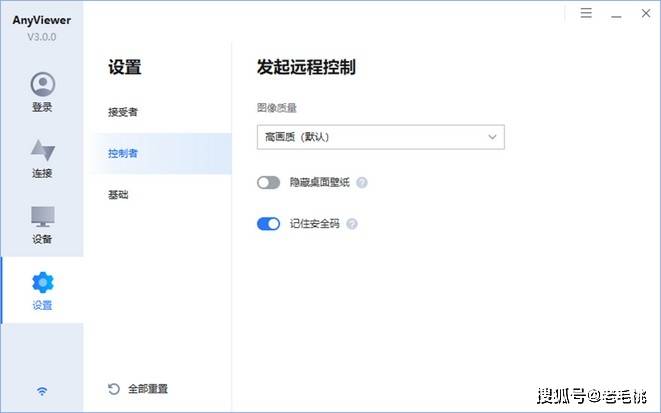661x413 pixels.
Task: Click help icon beside 记住安全码
Action: 352,224
